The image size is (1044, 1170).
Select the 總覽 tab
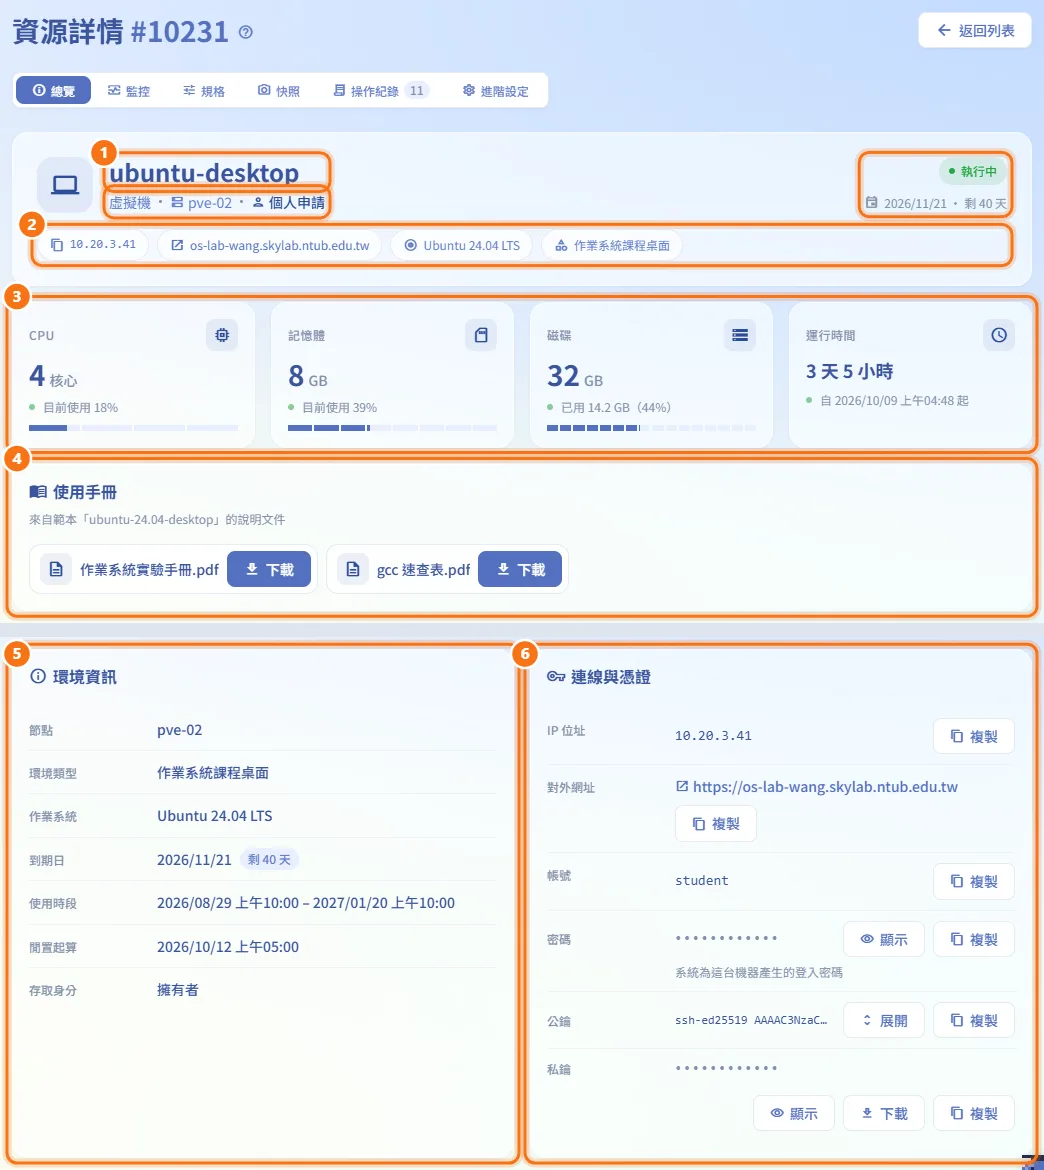coord(54,90)
